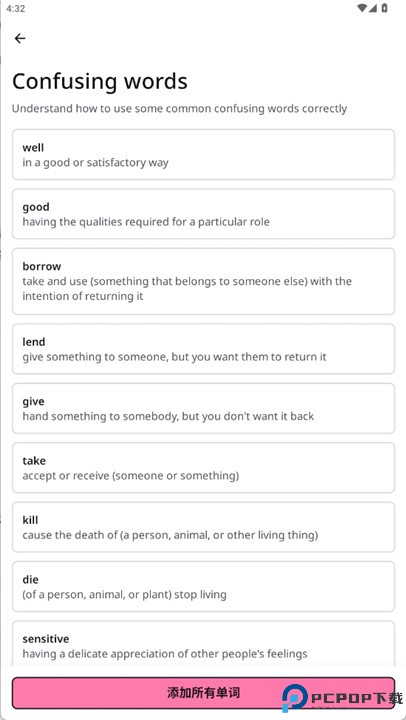Tap the 'intention of returning it' definition
The height and width of the screenshot is (720, 406).
83,296
